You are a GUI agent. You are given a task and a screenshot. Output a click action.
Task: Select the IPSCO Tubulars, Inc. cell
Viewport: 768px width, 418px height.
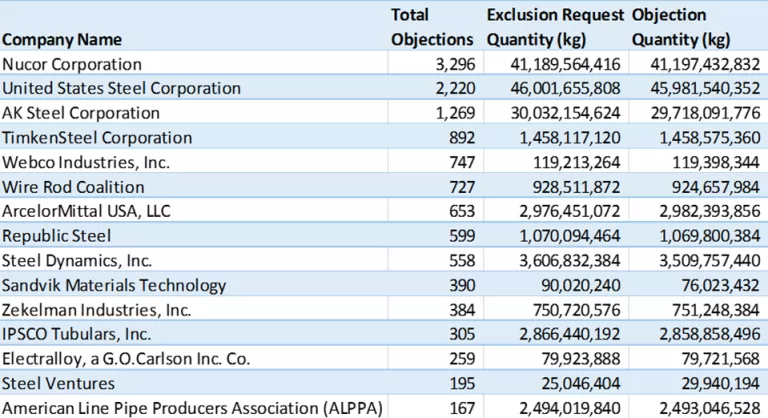[77, 334]
